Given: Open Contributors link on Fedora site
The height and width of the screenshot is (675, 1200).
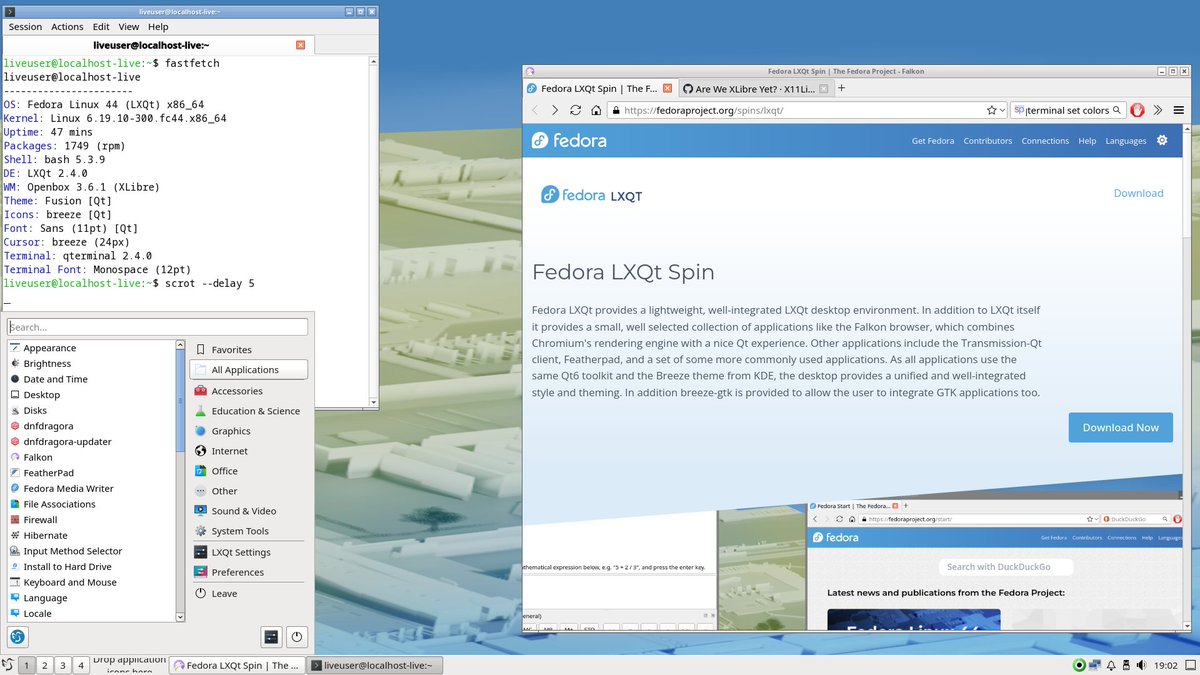Looking at the screenshot, I should tap(987, 141).
